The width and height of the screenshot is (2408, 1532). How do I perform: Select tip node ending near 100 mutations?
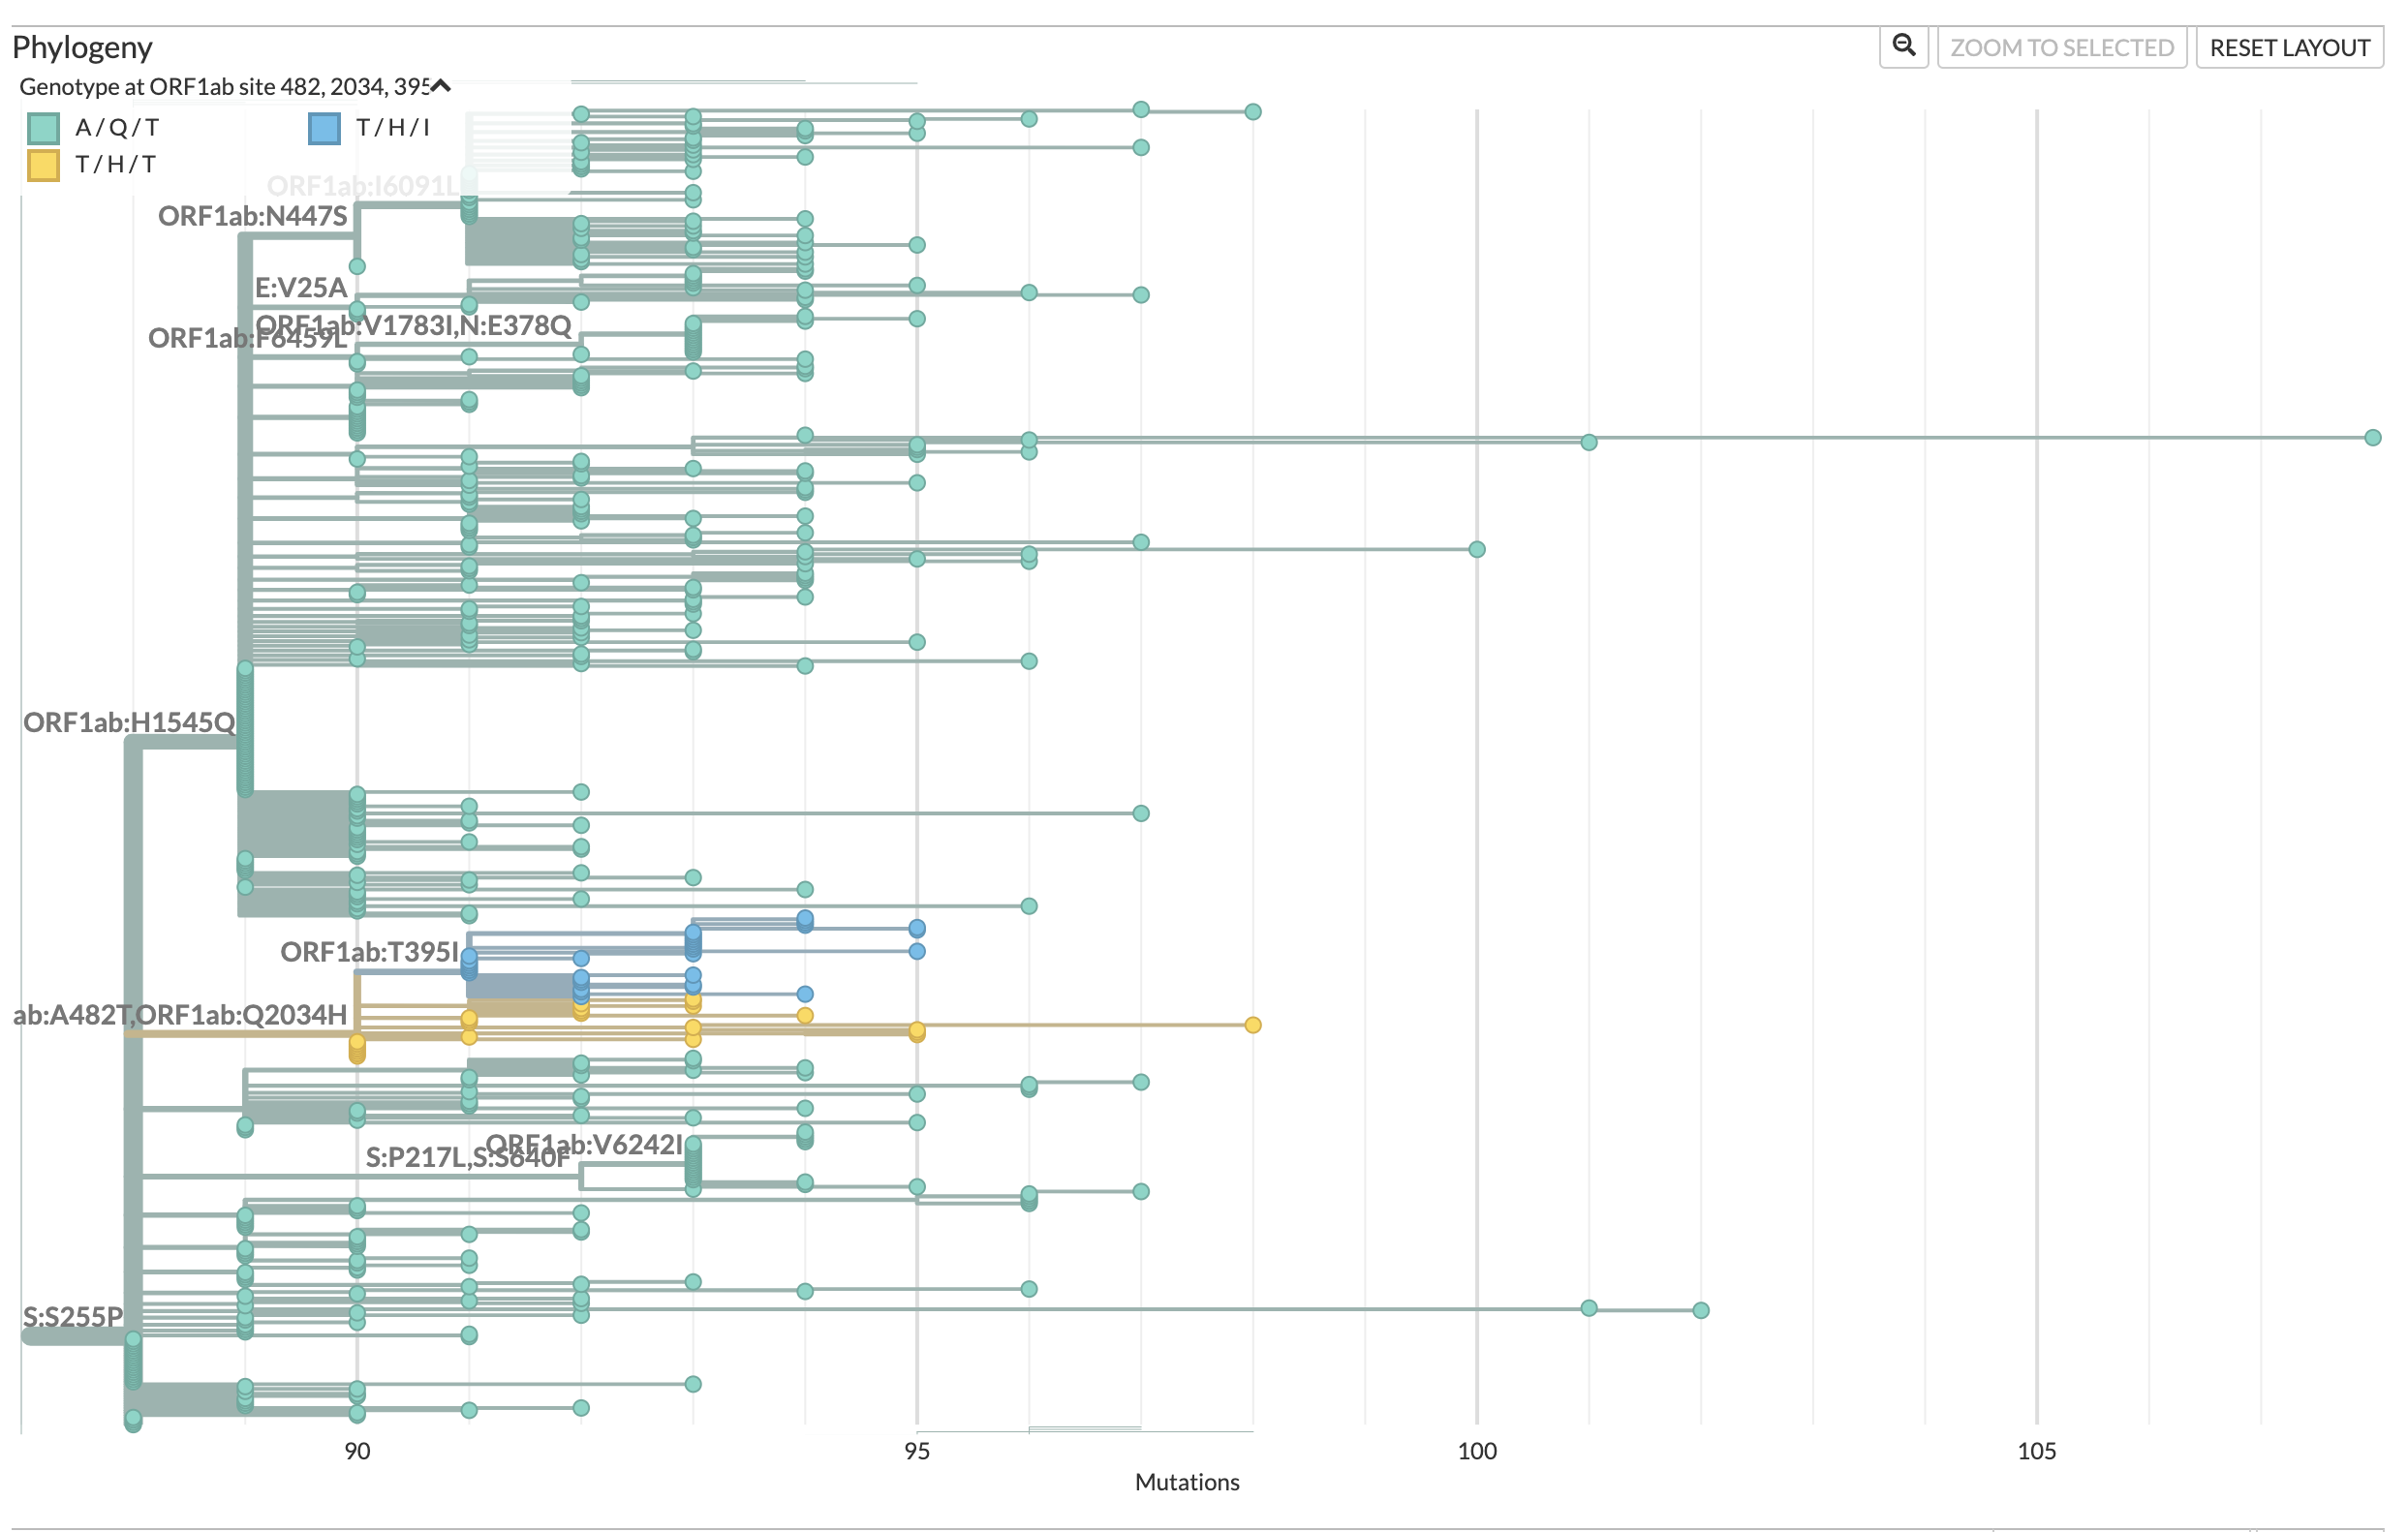pos(1476,549)
